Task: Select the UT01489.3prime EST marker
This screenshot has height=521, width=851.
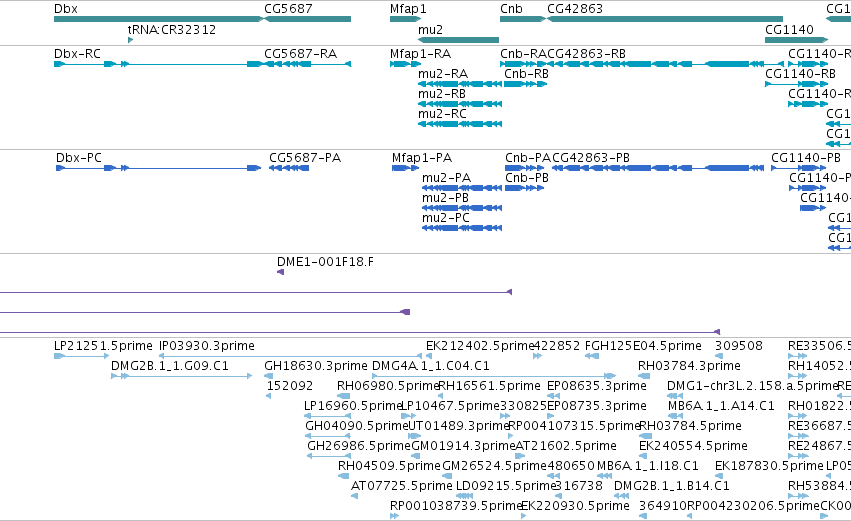Action: (x=415, y=436)
